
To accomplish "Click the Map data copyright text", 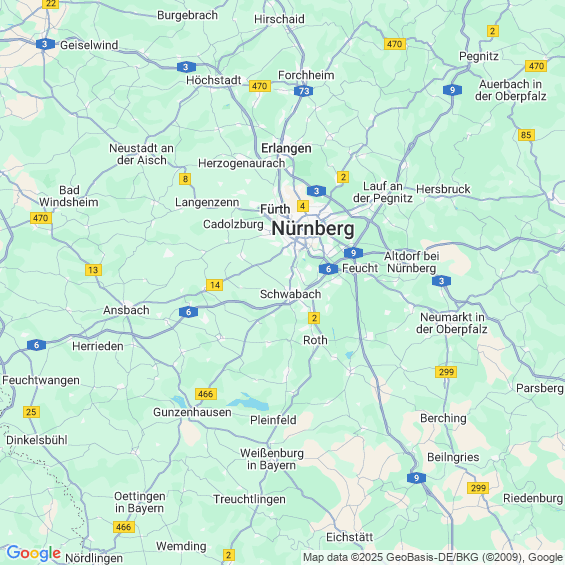I will pyautogui.click(x=433, y=557).
